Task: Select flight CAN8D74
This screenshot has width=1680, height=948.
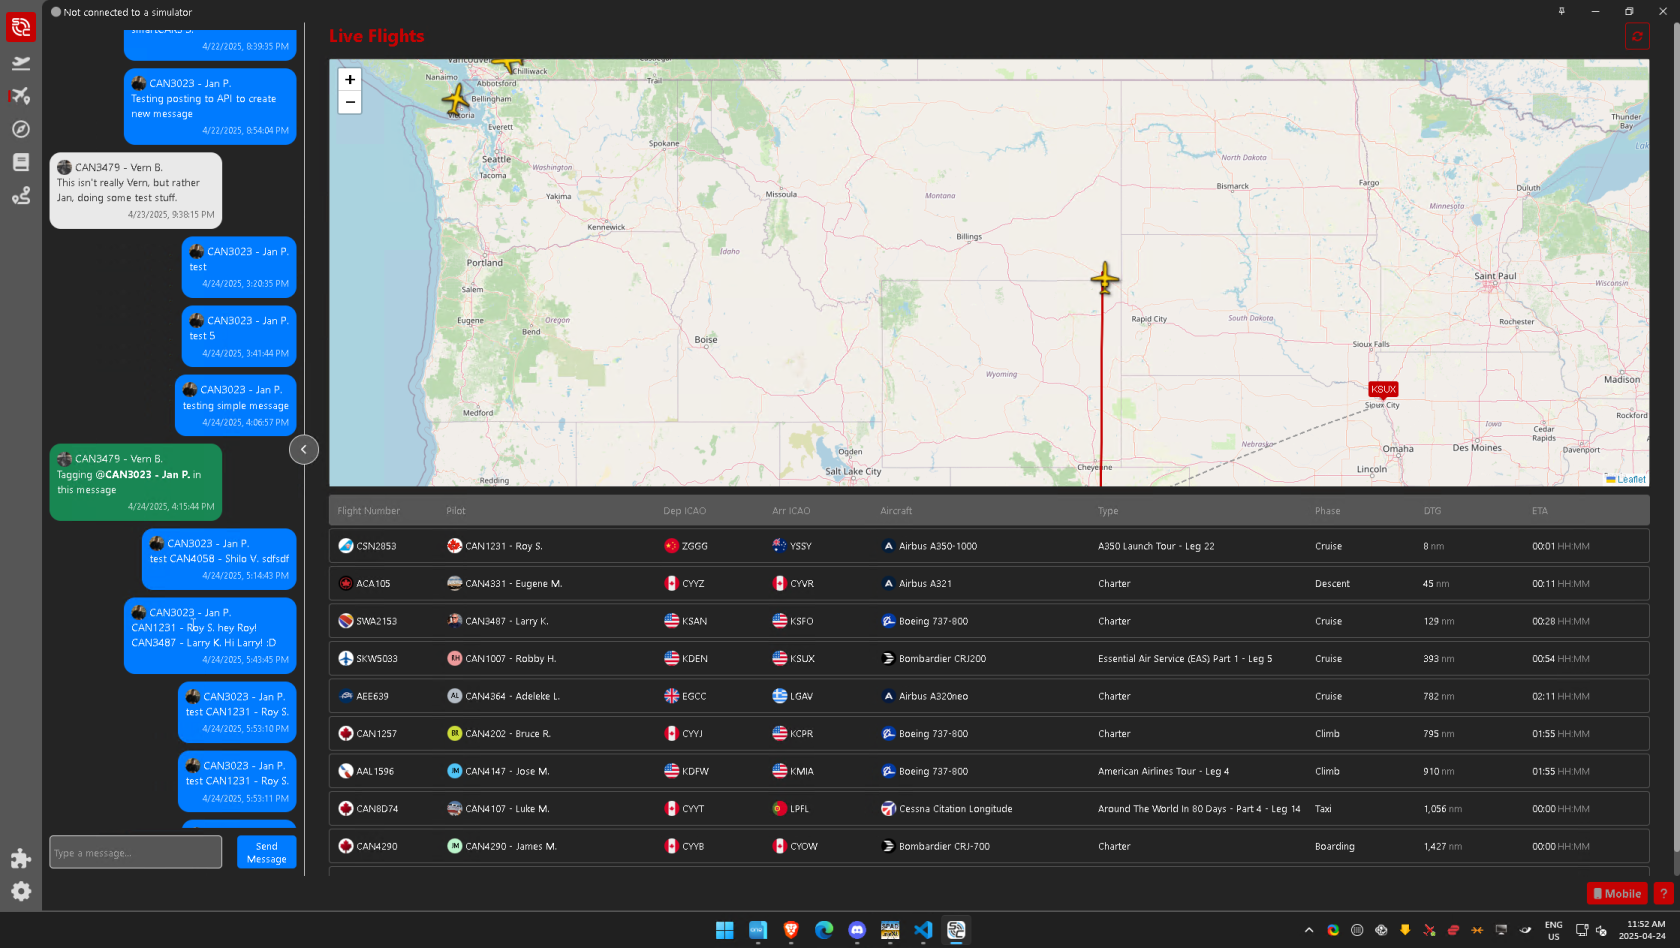Action: [989, 808]
